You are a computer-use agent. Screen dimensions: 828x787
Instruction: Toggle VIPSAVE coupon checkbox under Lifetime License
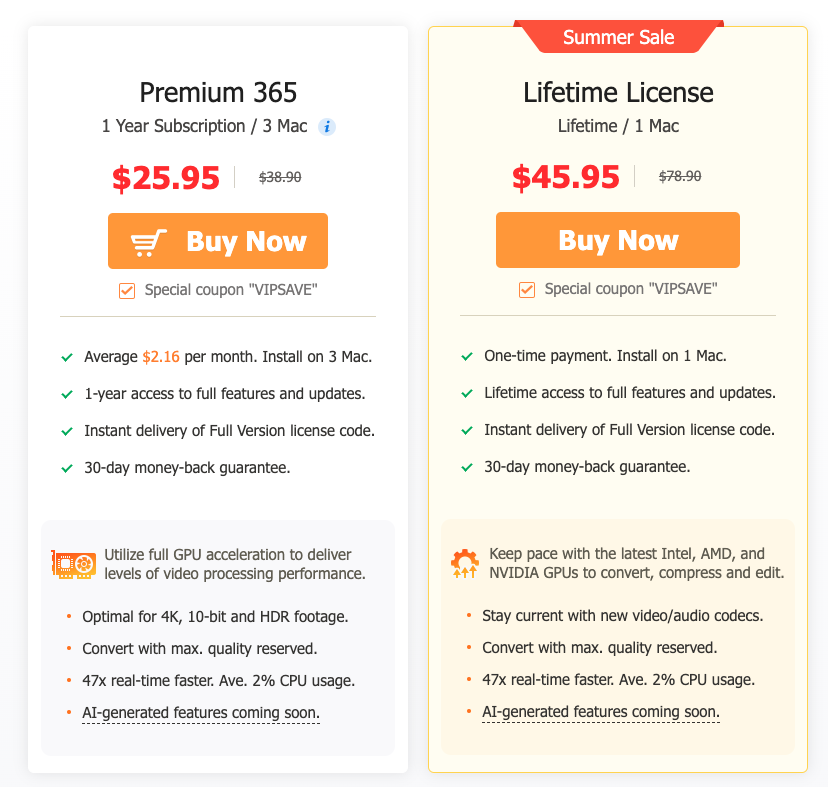coord(527,291)
